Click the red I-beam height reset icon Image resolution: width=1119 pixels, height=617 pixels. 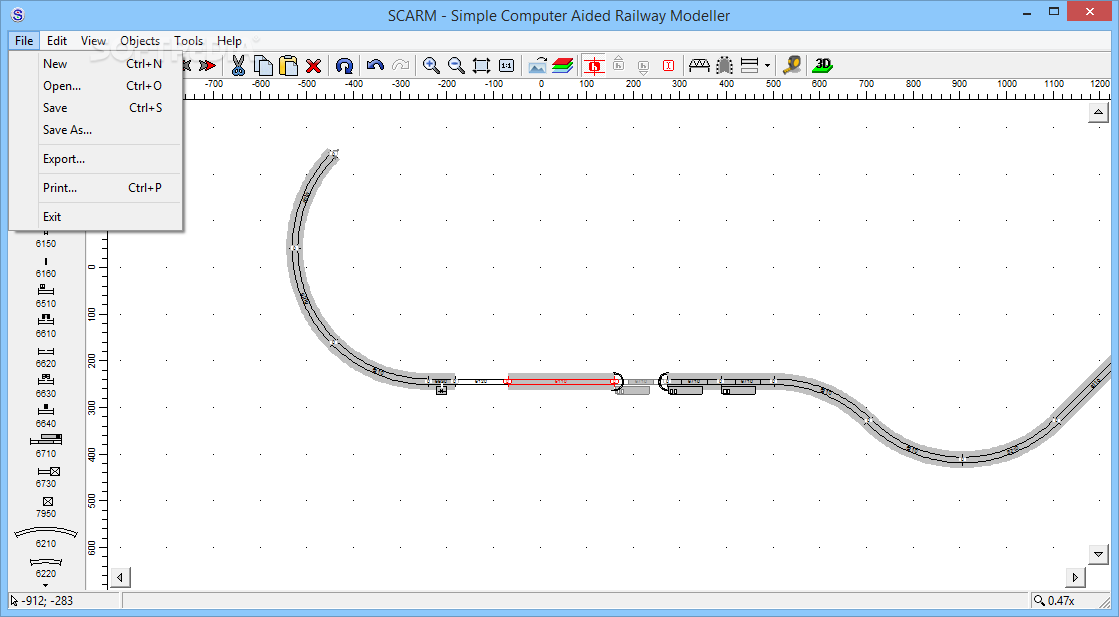coord(669,66)
